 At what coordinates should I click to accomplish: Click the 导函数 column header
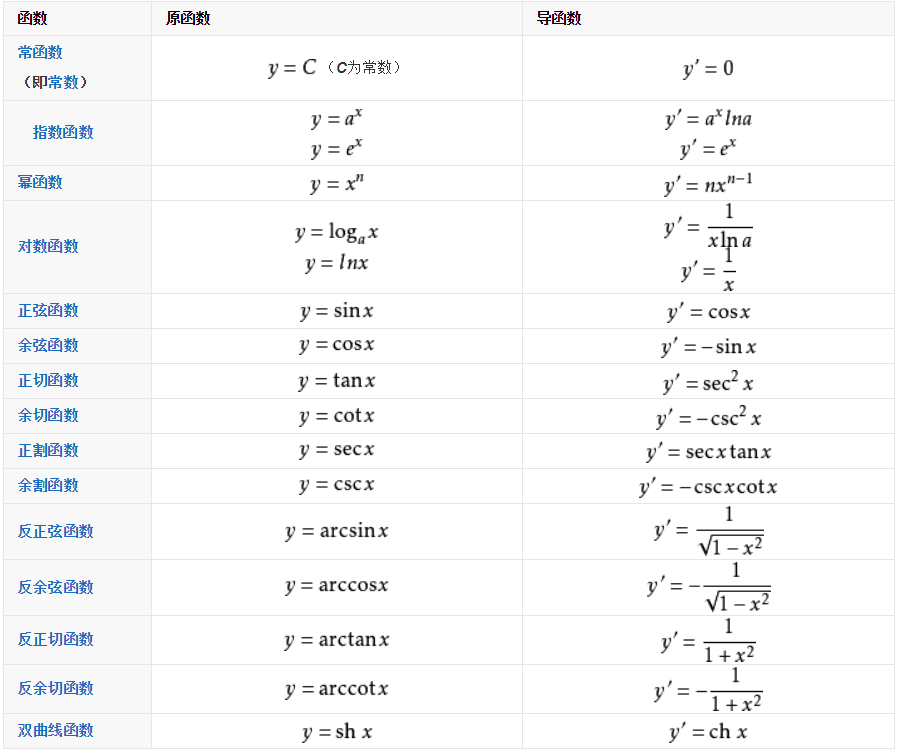[559, 19]
